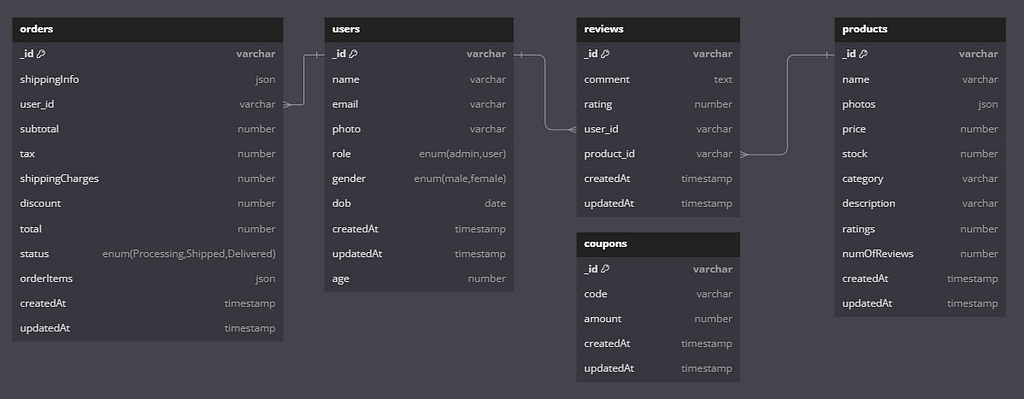Screen dimensions: 1024x399
Task: Select the total row in orders
Action: click(x=148, y=229)
